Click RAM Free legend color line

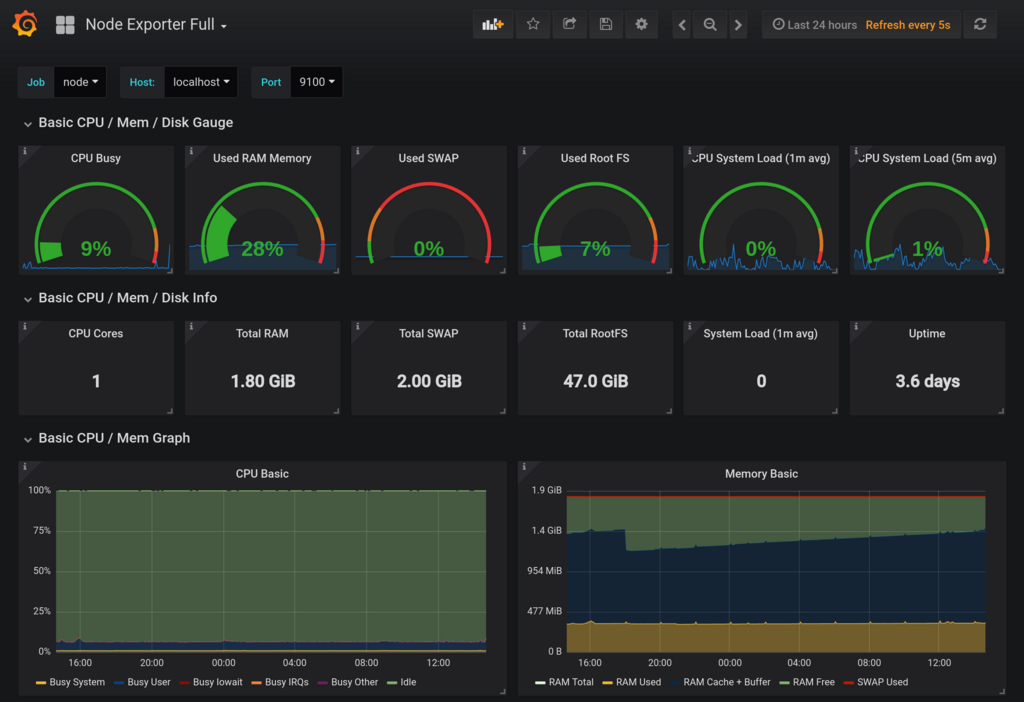[x=784, y=682]
